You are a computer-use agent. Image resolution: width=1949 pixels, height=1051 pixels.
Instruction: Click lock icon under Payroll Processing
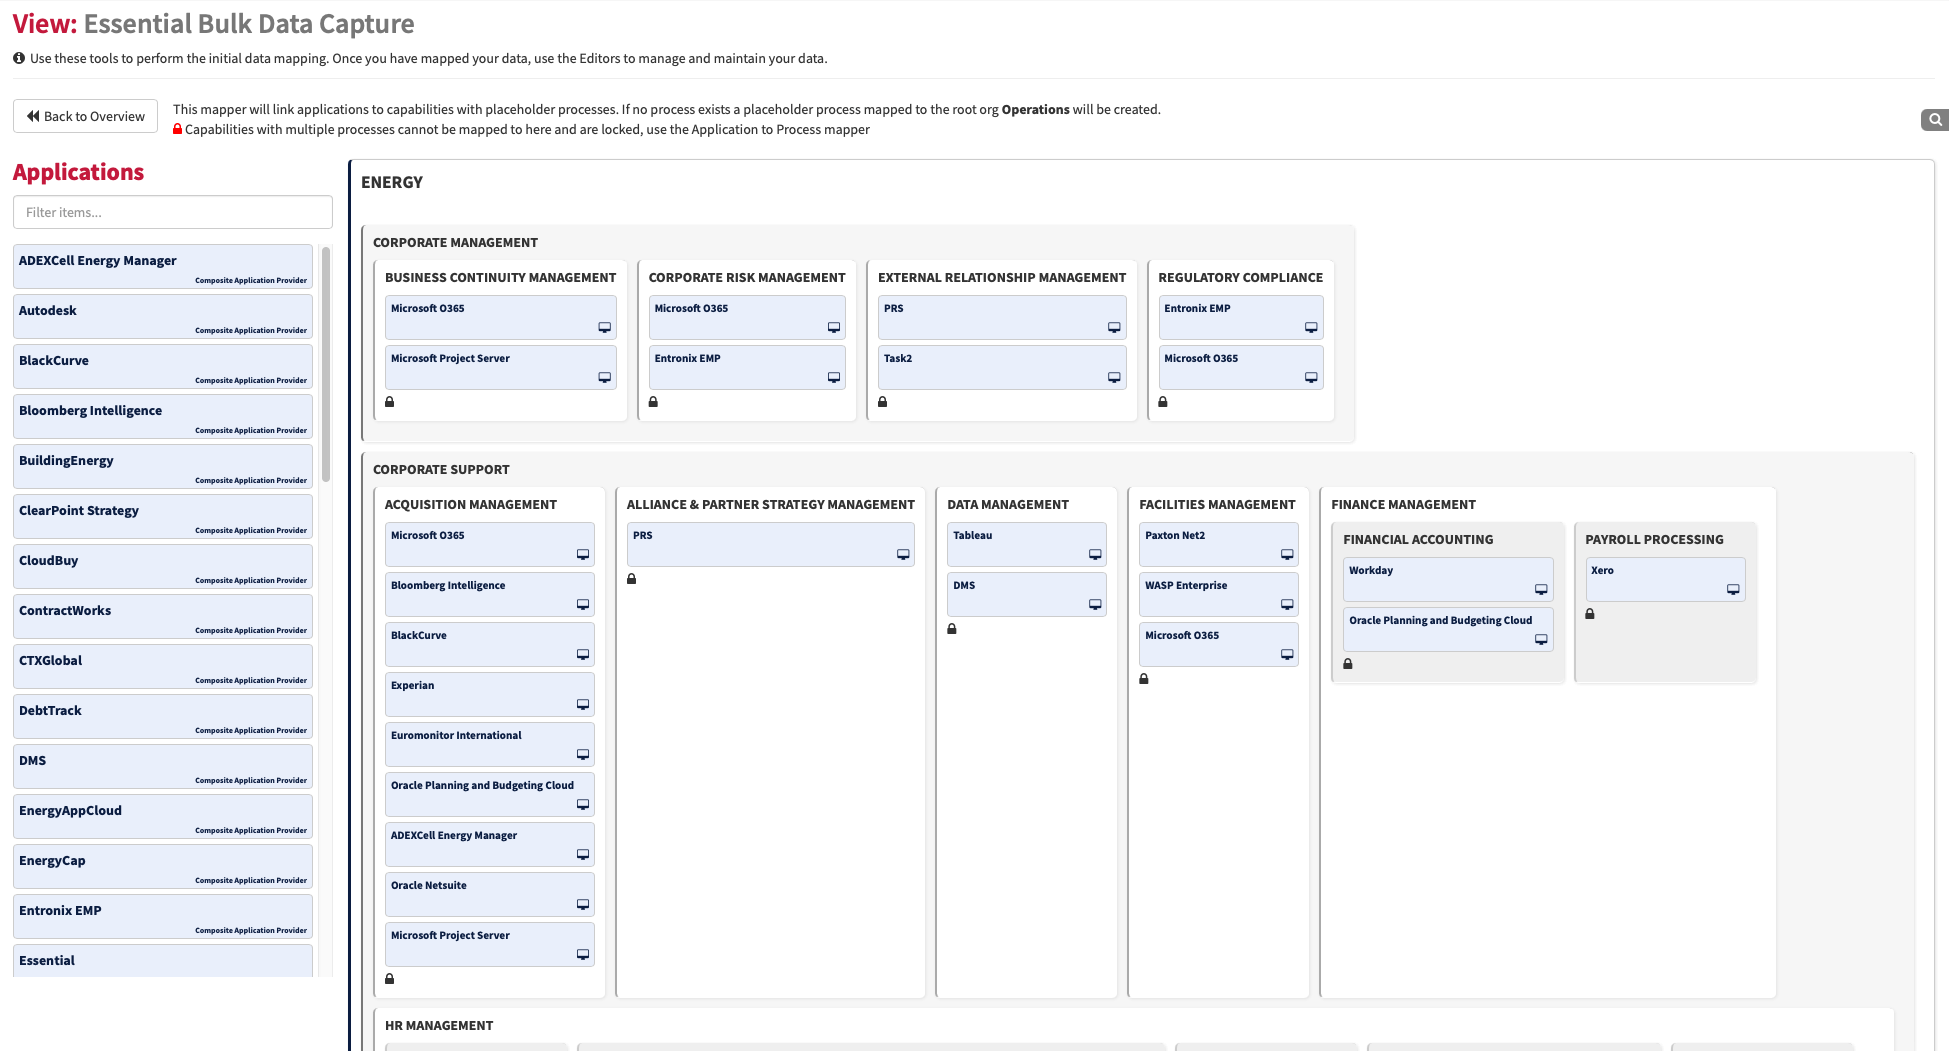click(x=1590, y=614)
